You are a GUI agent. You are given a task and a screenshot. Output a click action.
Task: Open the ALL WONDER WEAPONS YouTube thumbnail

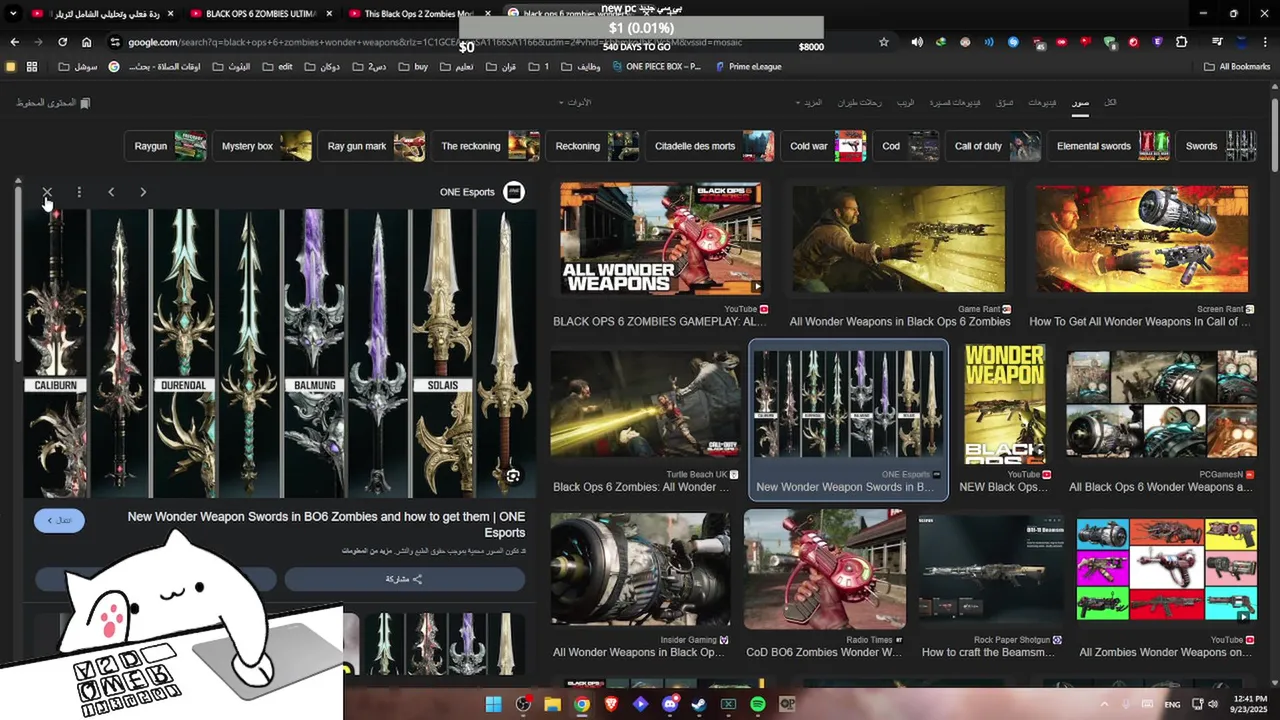660,239
